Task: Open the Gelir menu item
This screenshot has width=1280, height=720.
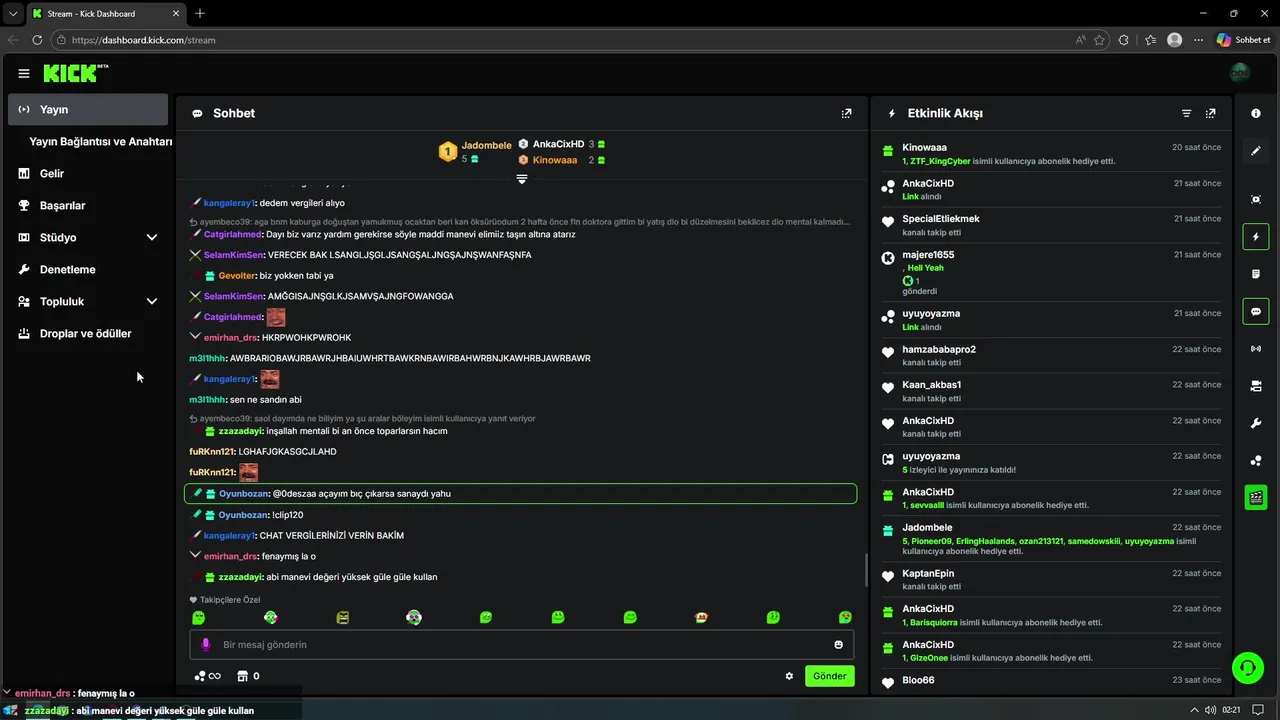Action: 88,174
